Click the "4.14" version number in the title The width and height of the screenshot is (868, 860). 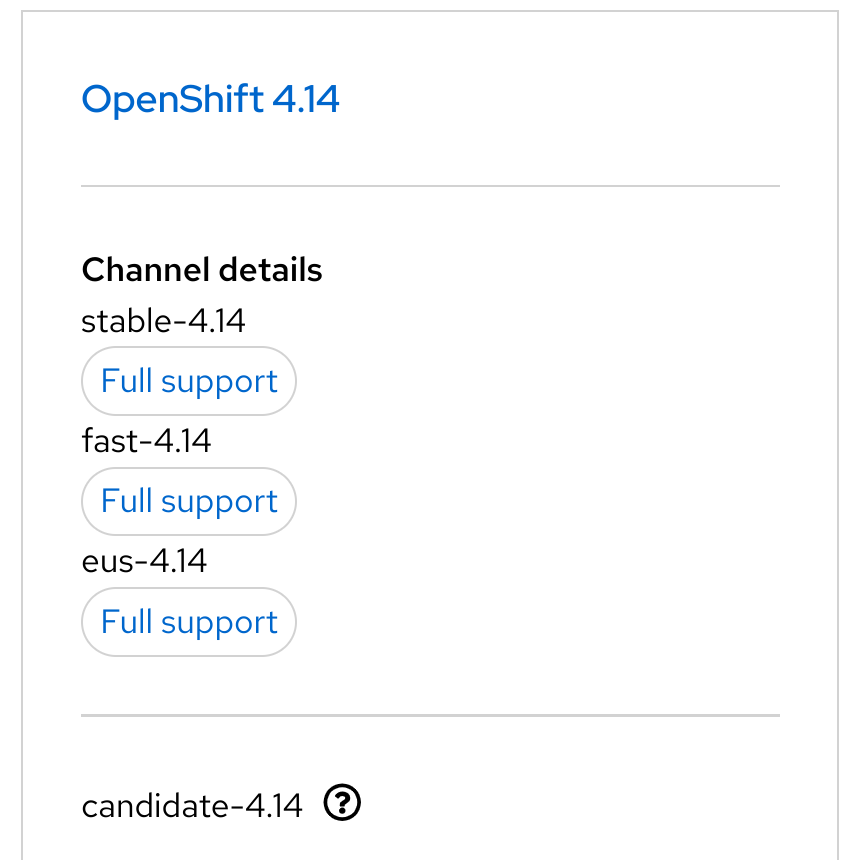305,100
